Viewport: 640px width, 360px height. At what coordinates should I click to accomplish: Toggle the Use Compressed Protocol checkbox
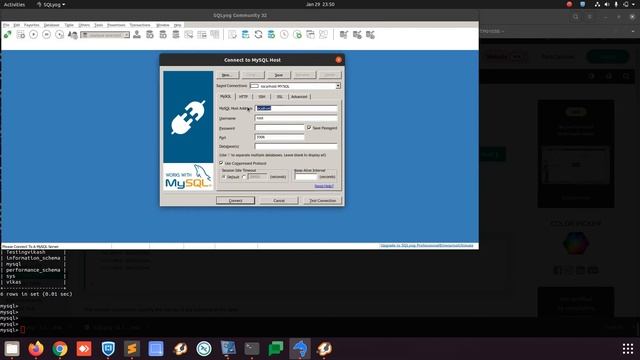[222, 163]
